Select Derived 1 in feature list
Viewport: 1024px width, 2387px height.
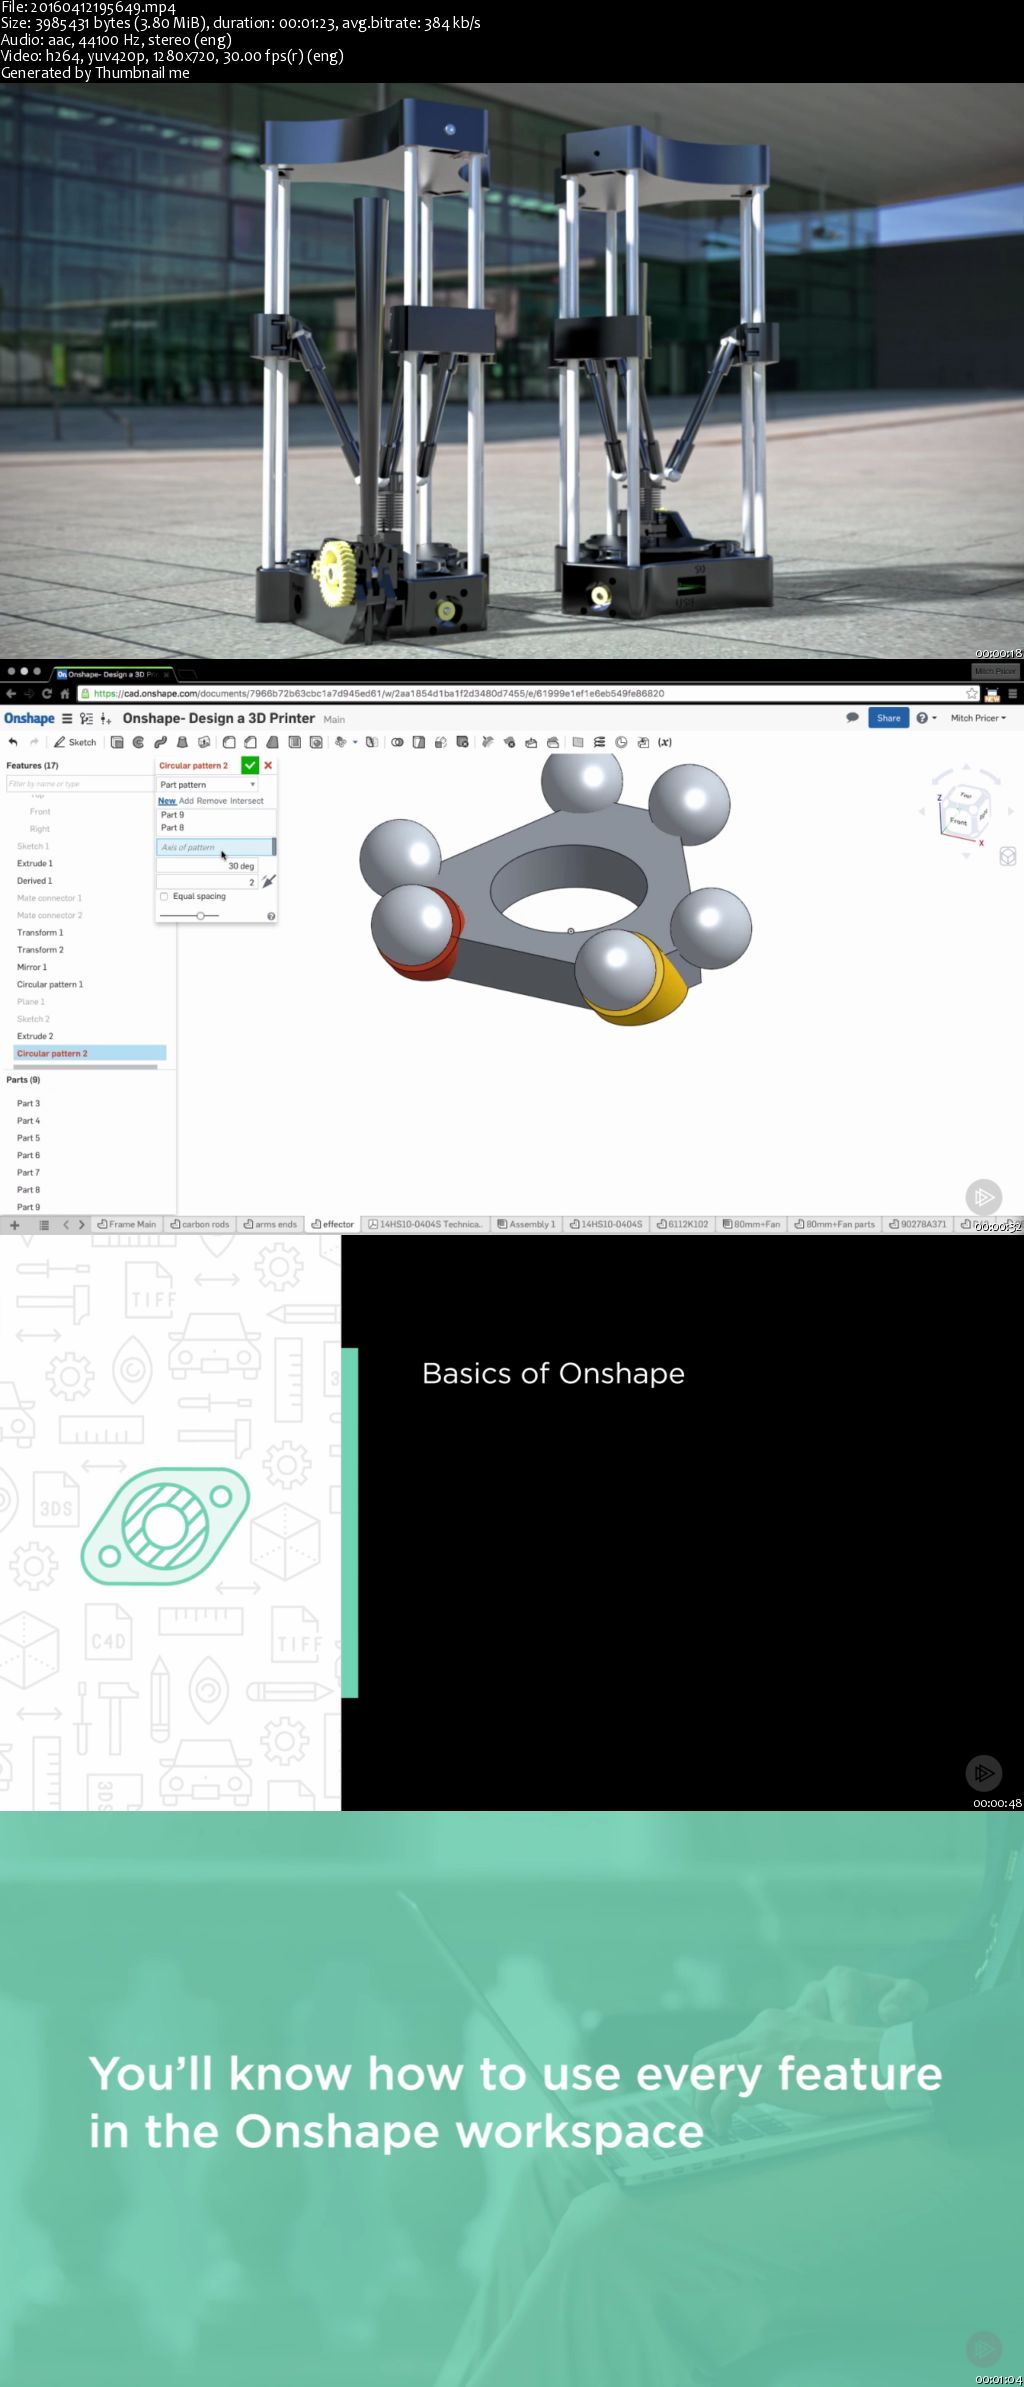(x=35, y=881)
